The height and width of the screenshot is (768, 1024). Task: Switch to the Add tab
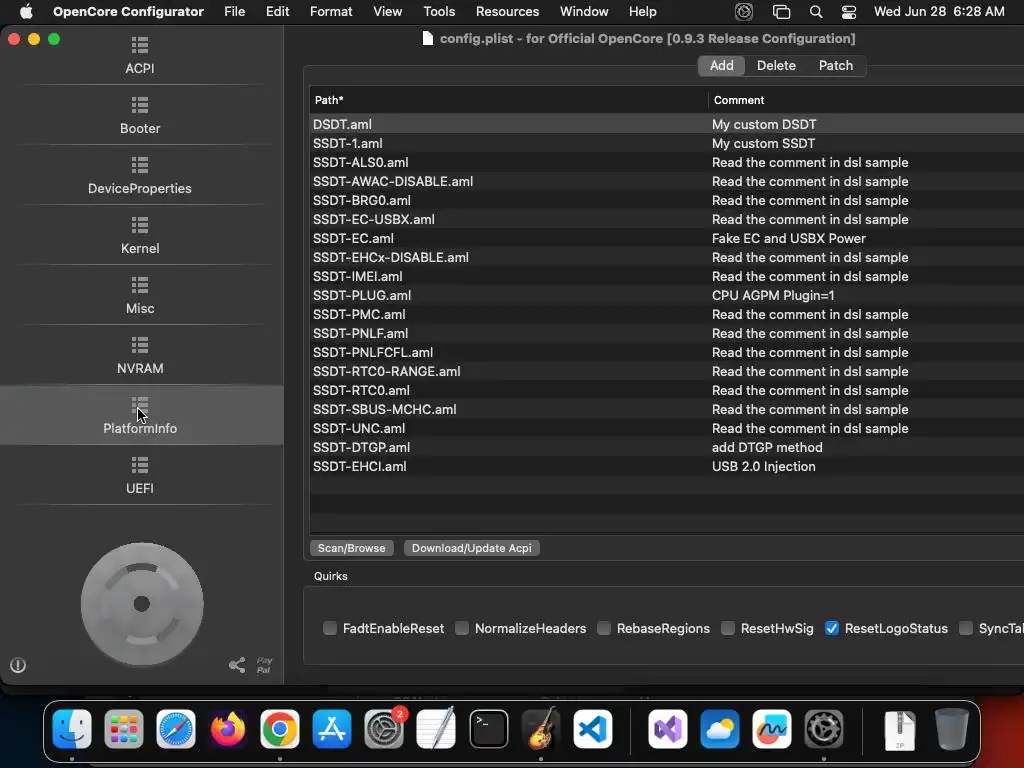[x=722, y=65]
